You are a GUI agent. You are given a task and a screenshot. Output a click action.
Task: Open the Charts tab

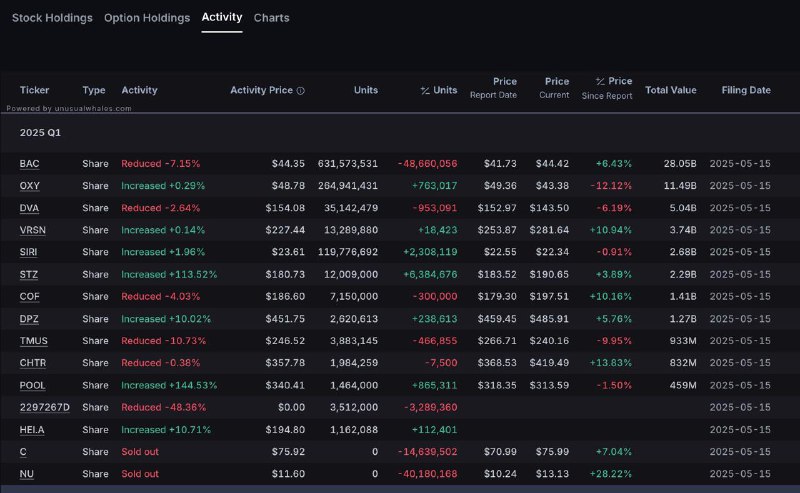tap(271, 18)
